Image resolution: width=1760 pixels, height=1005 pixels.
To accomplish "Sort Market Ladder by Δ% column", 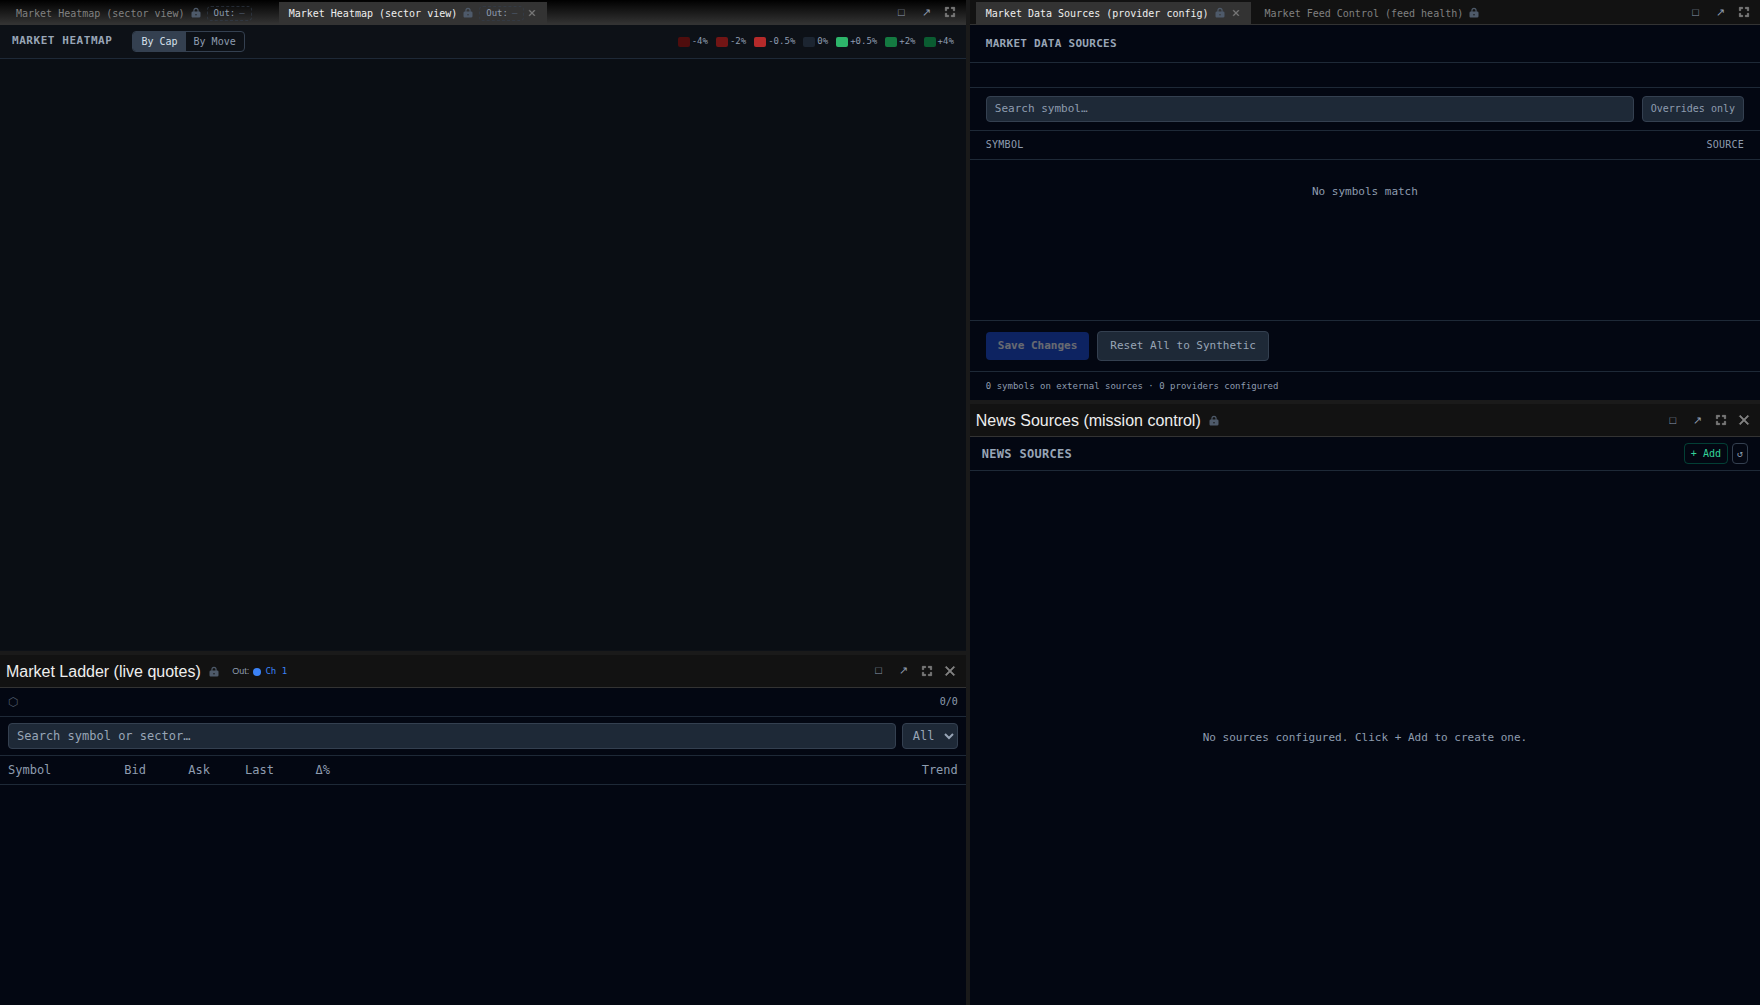I will coord(322,770).
